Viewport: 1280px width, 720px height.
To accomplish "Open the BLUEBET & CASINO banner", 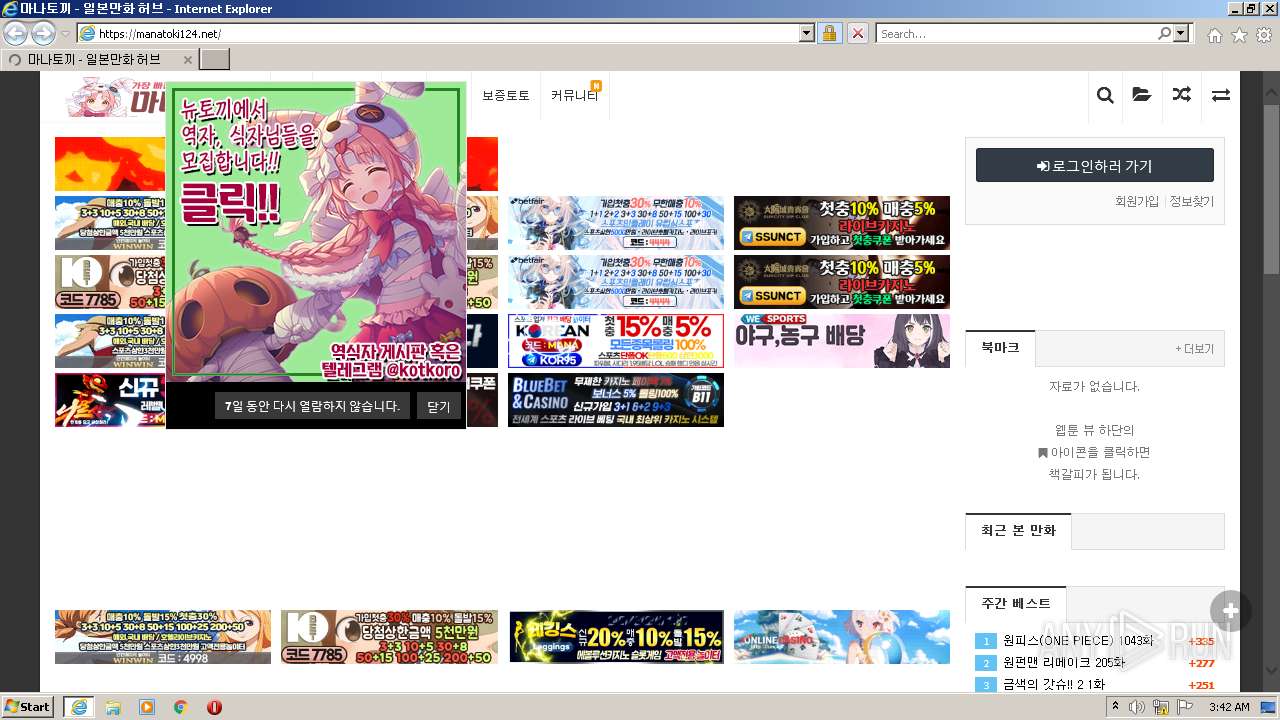I will [615, 400].
